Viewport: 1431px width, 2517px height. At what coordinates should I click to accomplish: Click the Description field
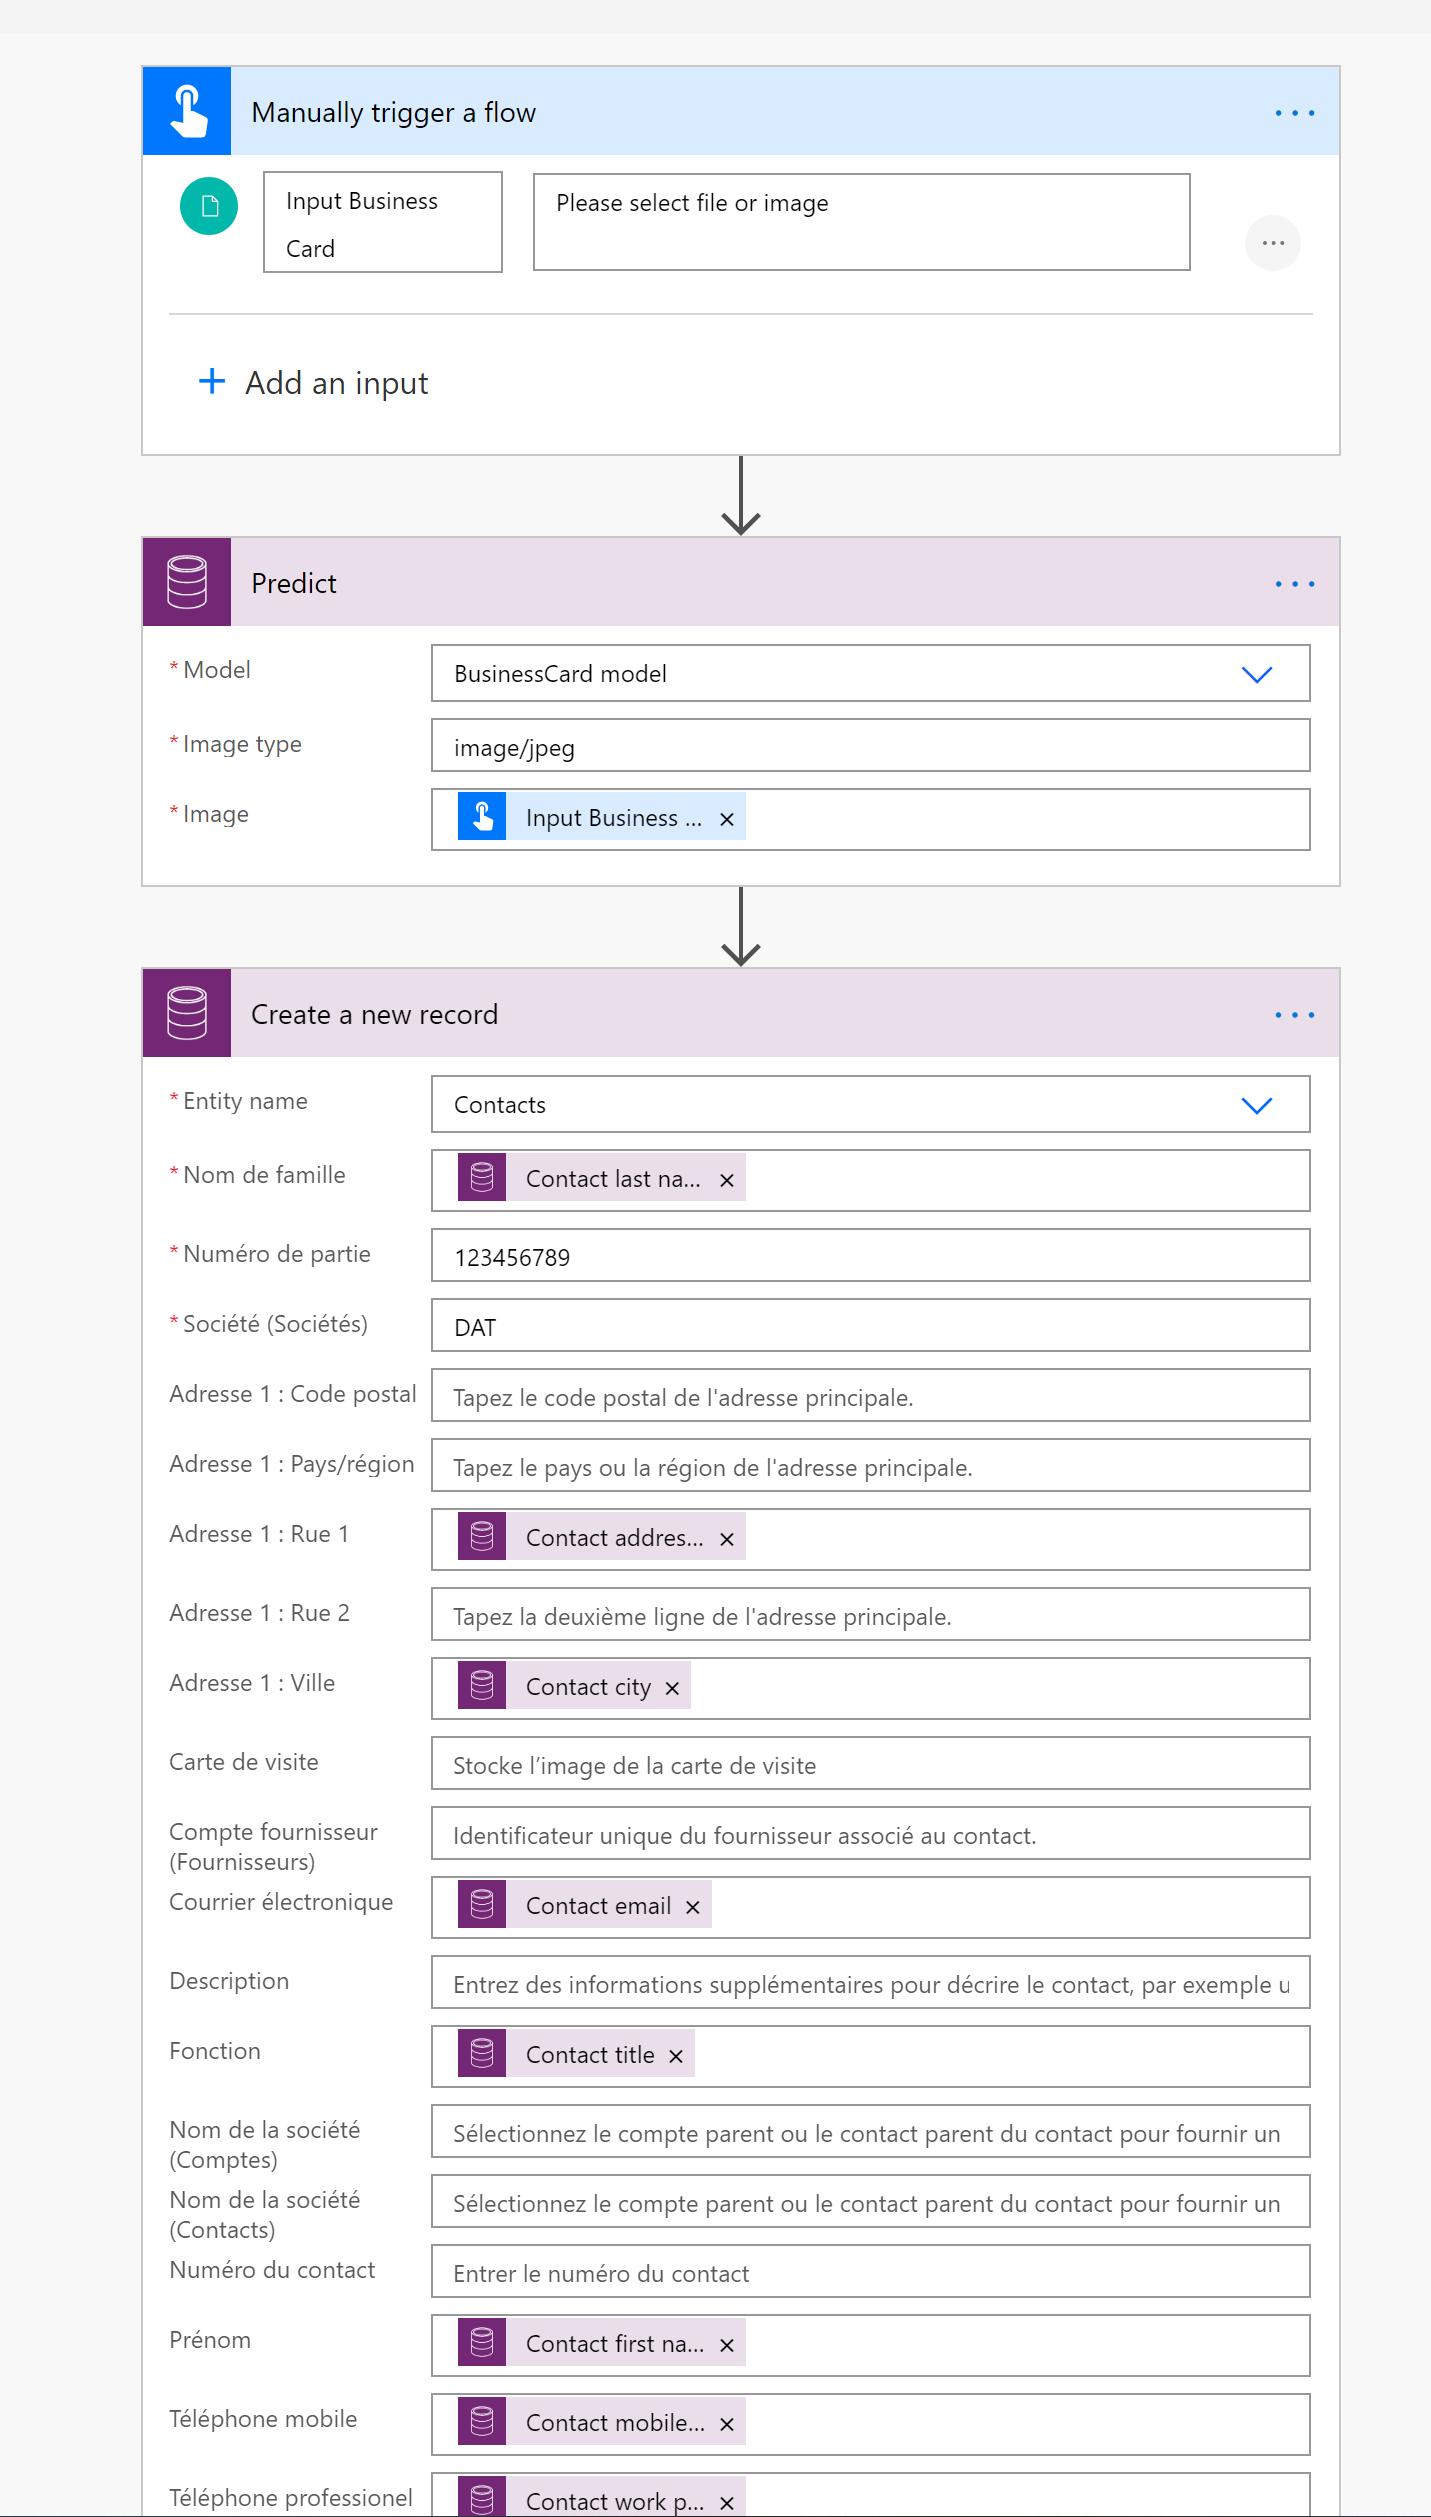point(871,1982)
